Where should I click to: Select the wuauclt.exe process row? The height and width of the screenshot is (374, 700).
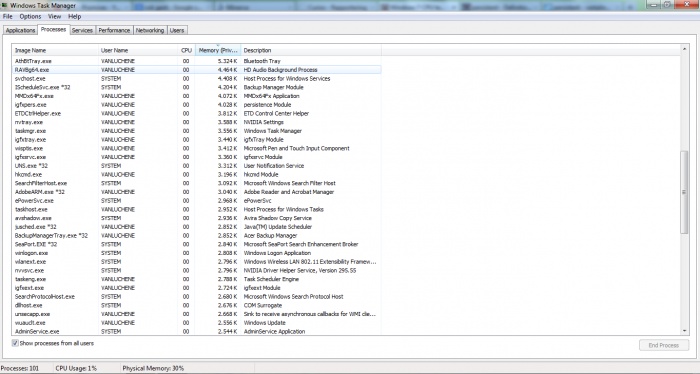[x=197, y=323]
